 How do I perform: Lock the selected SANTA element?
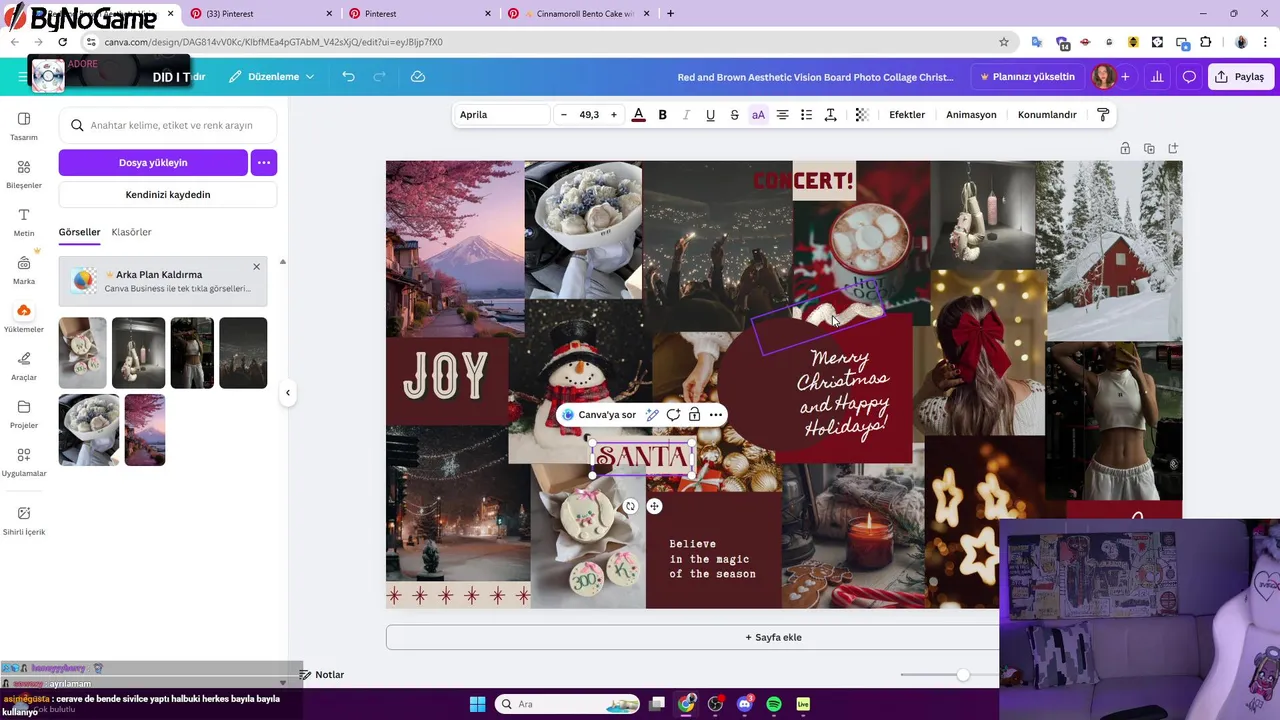[x=694, y=415]
